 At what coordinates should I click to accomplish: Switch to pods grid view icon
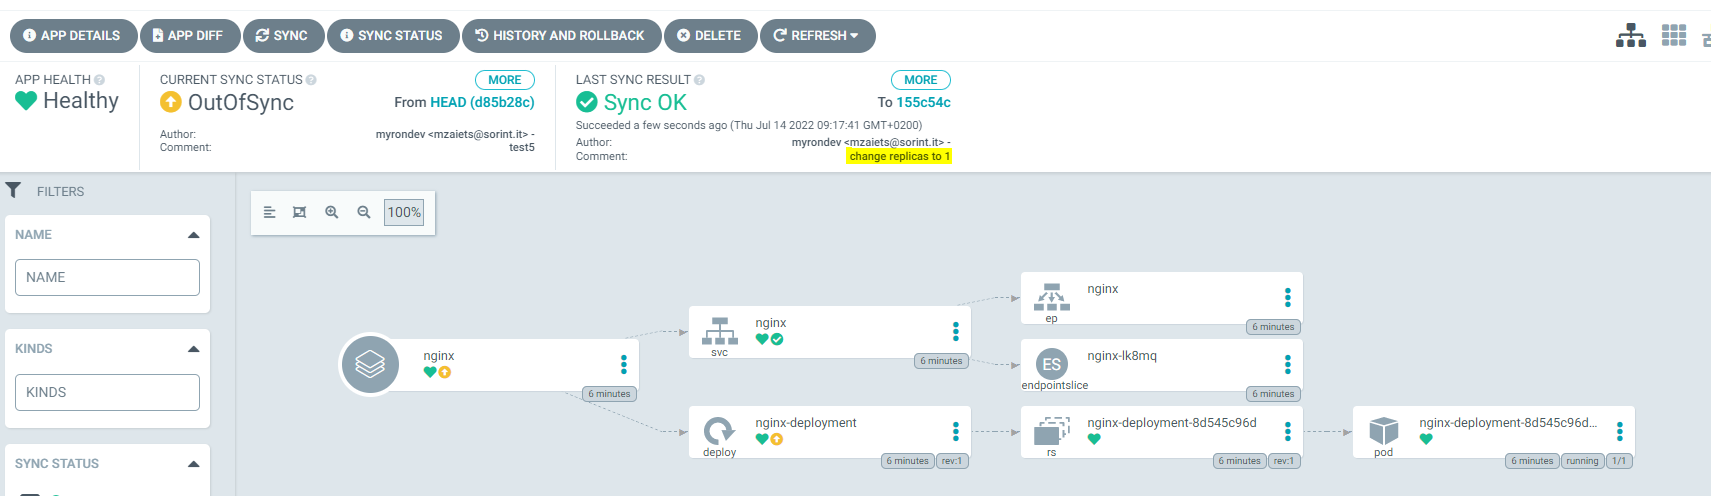tap(1674, 36)
